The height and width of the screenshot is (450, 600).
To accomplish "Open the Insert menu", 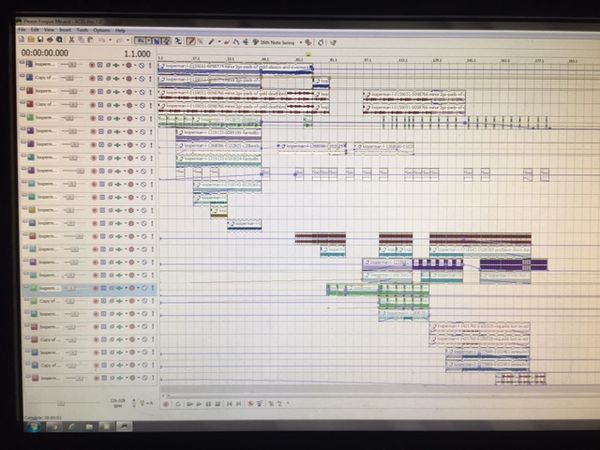I will 66,30.
